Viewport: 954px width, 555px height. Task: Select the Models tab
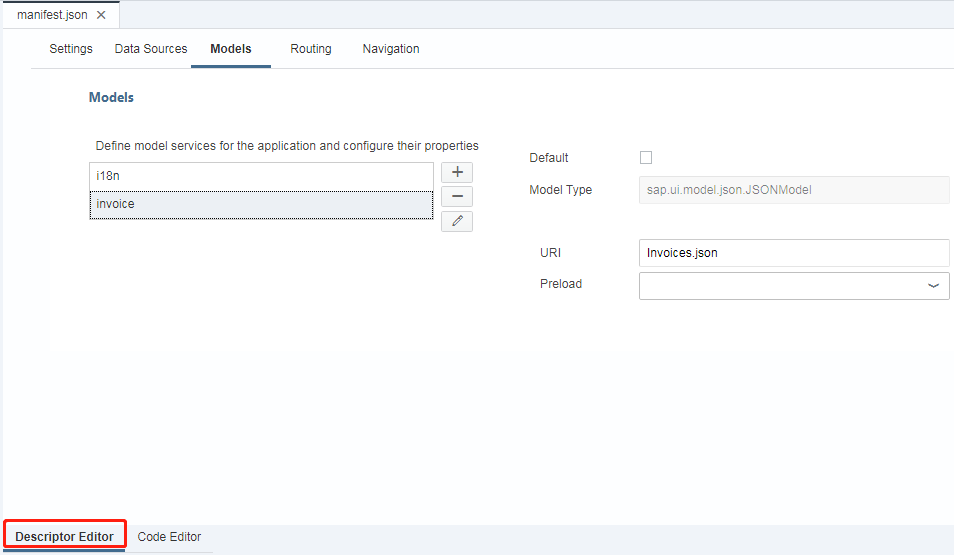(x=231, y=49)
